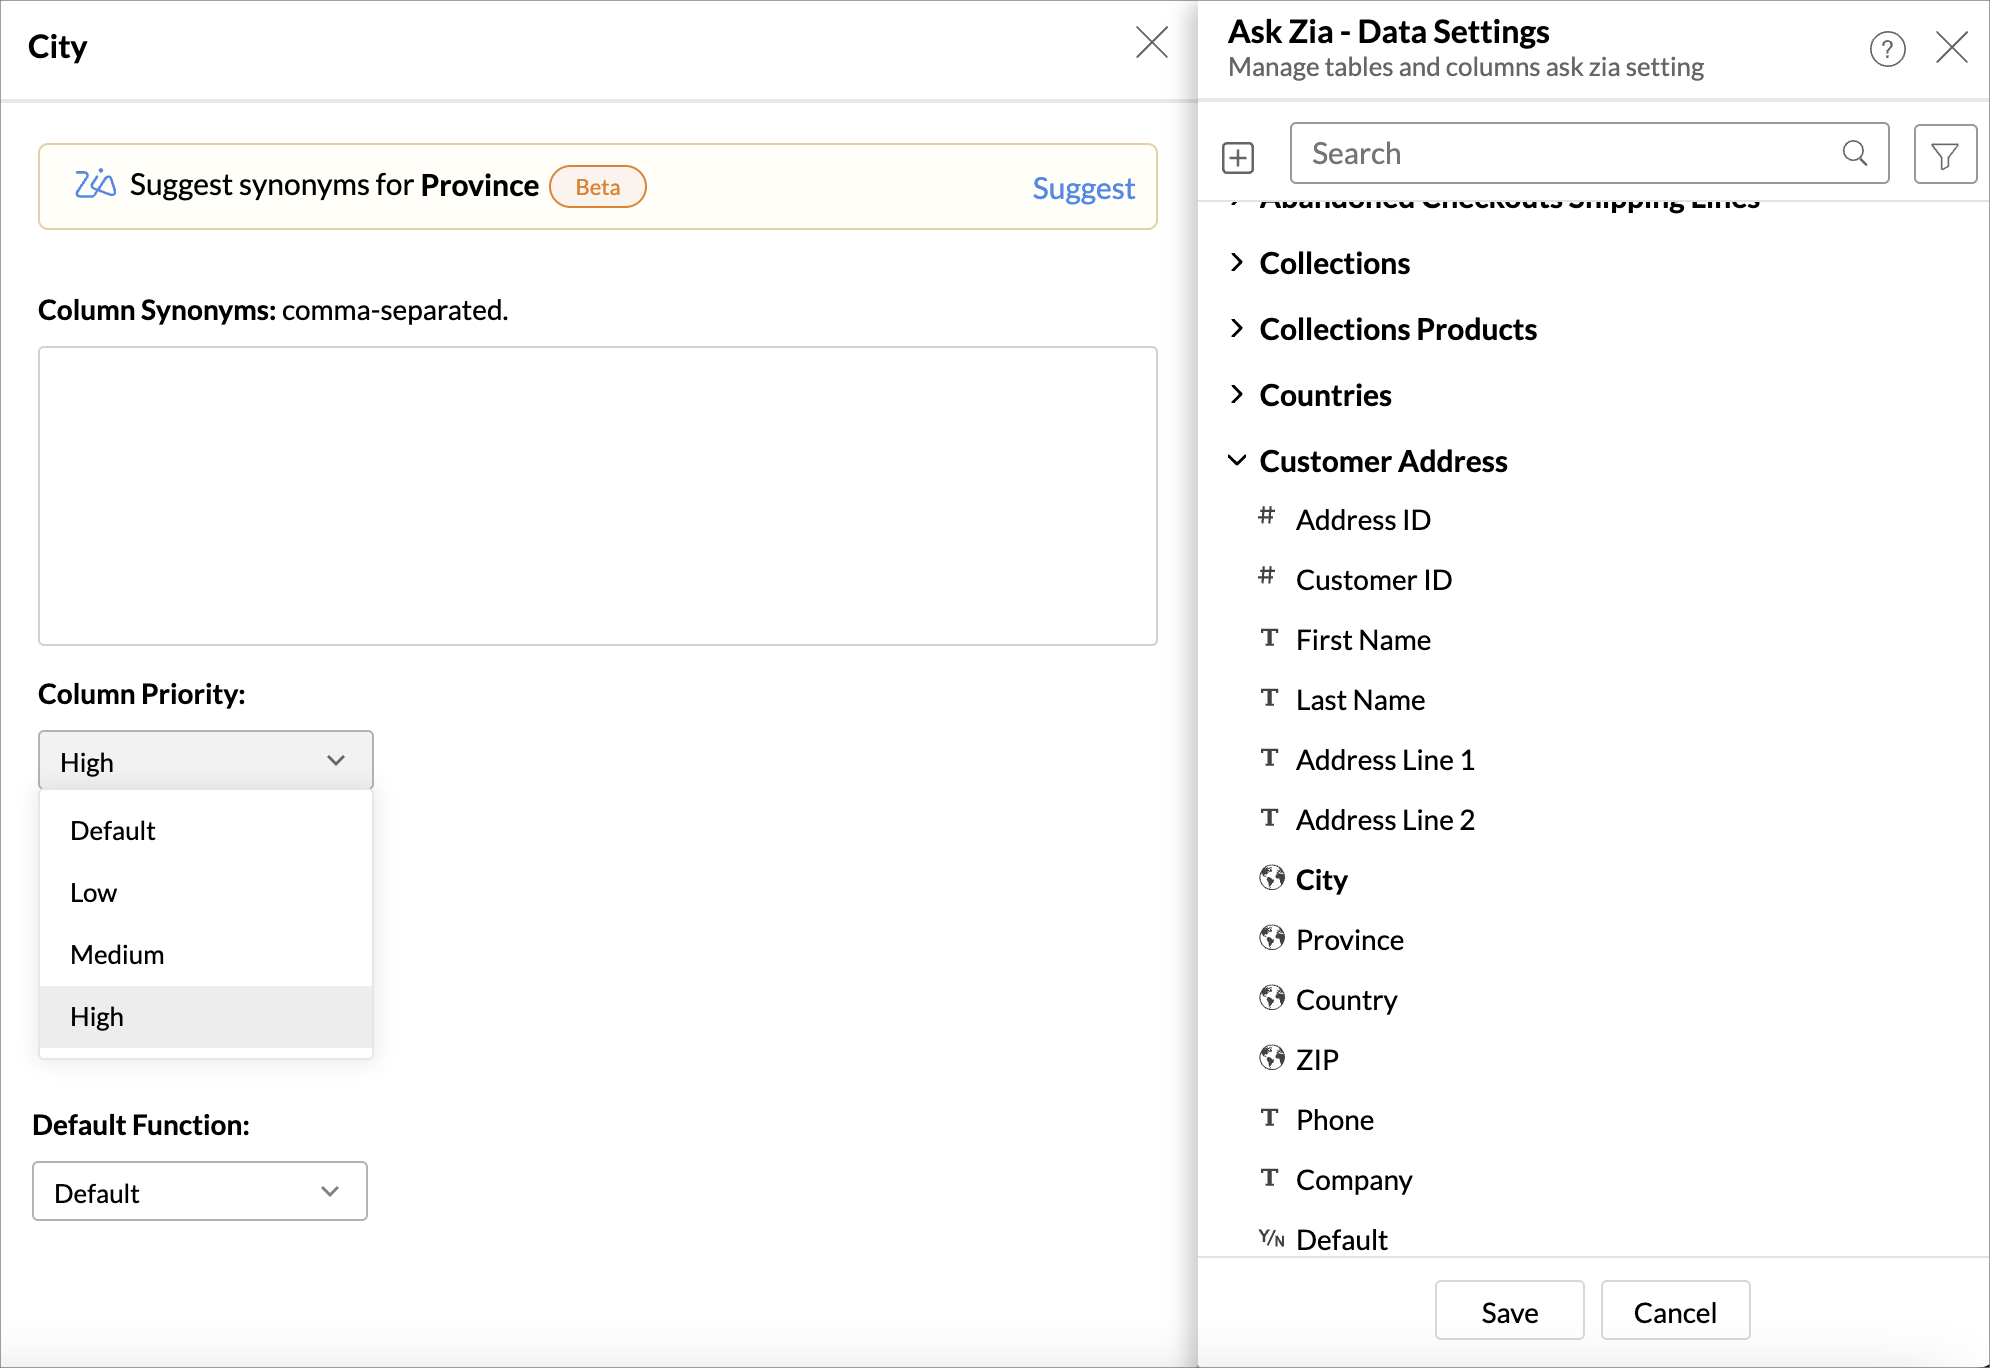This screenshot has height=1368, width=1990.
Task: Click into the Column Synonyms text area
Action: click(x=597, y=495)
